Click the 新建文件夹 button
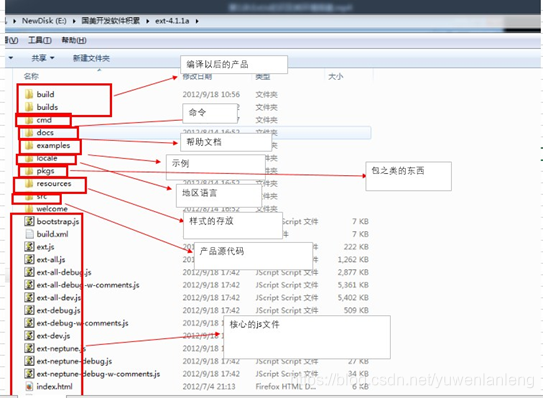Image resolution: width=543 pixels, height=398 pixels. [x=91, y=58]
